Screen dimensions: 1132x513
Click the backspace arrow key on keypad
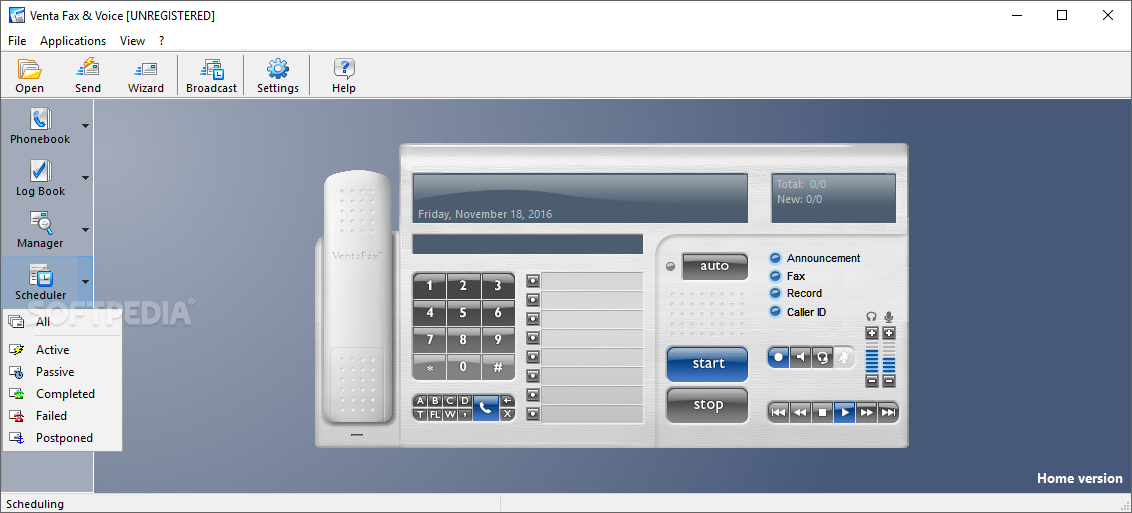pos(508,400)
